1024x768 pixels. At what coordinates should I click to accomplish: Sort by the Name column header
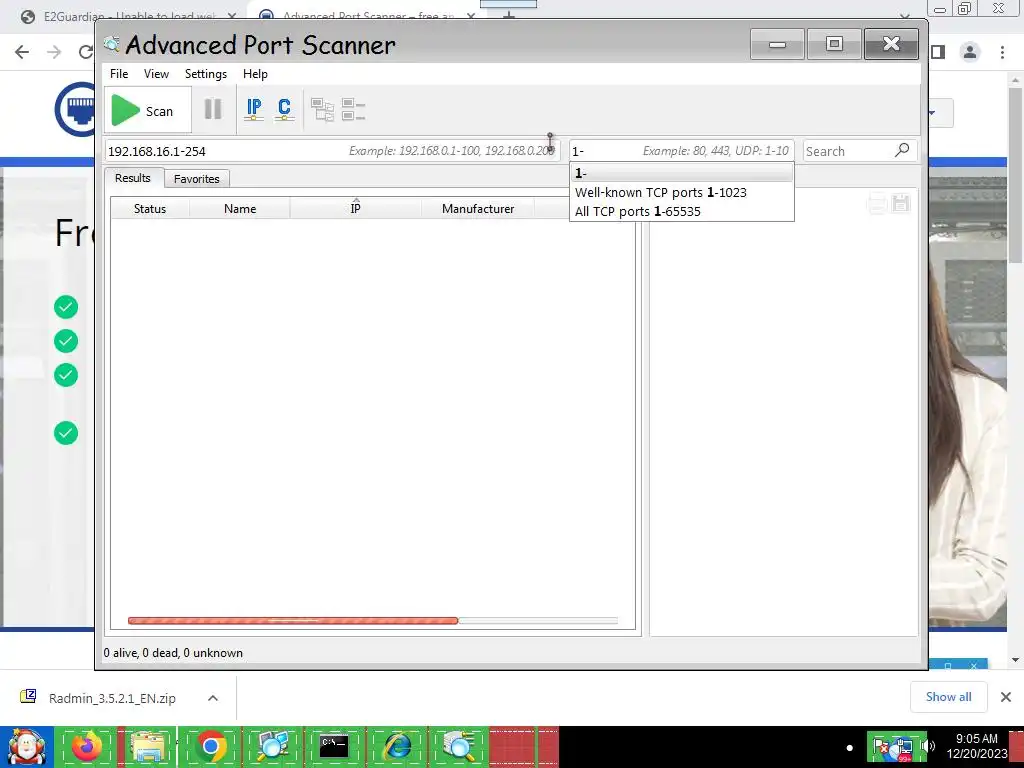click(x=240, y=209)
